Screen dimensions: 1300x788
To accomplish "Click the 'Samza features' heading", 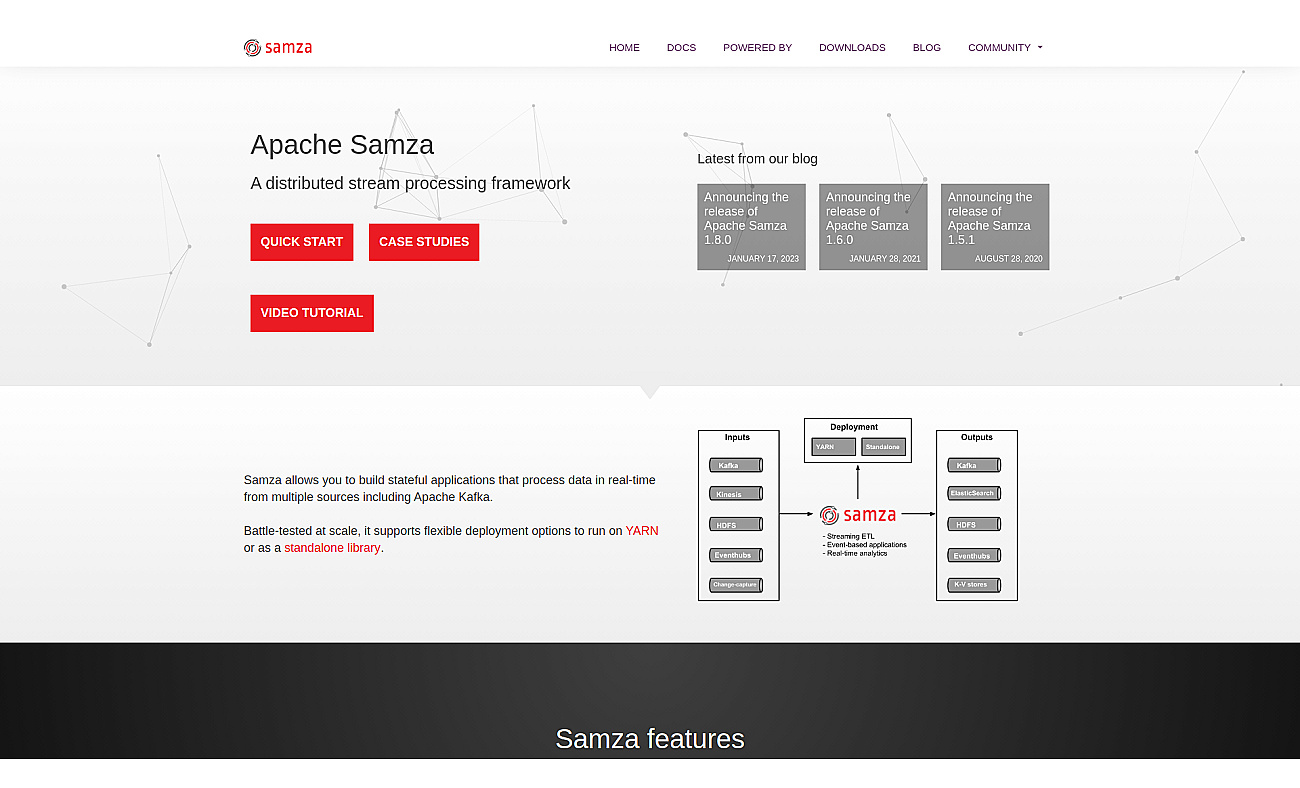I will 650,739.
